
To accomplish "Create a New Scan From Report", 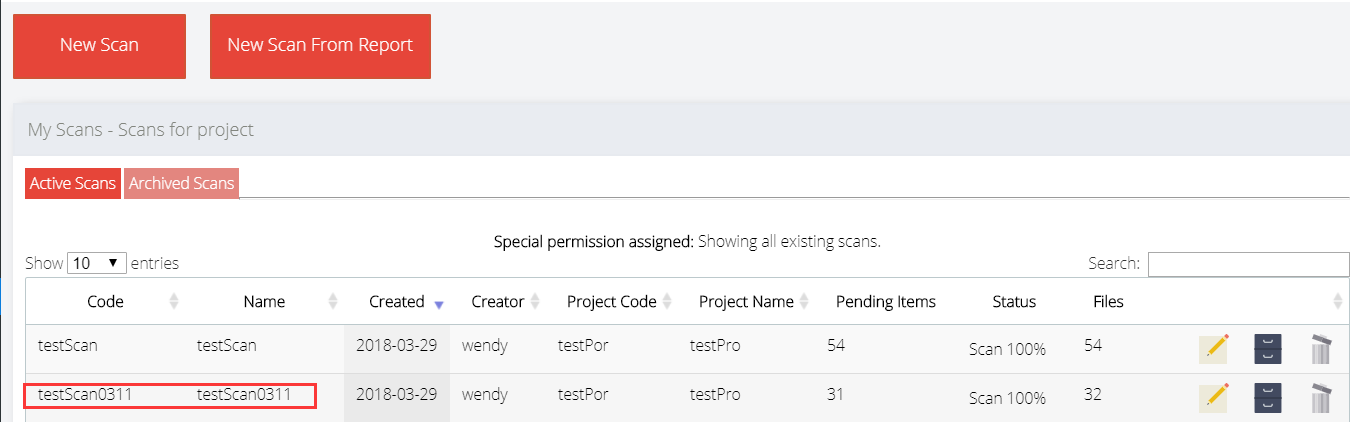I will pos(320,46).
